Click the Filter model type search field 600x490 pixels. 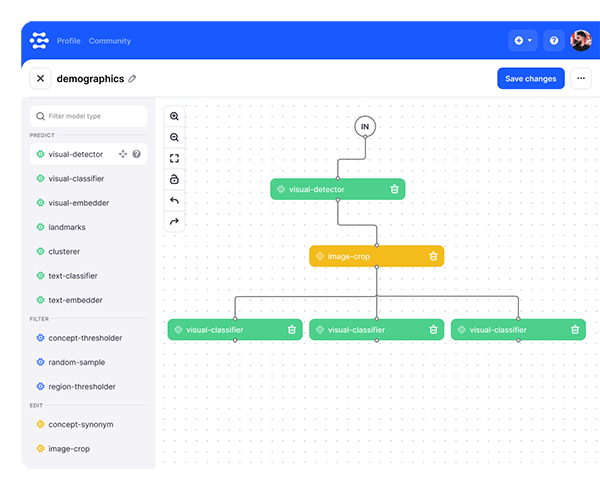click(88, 116)
